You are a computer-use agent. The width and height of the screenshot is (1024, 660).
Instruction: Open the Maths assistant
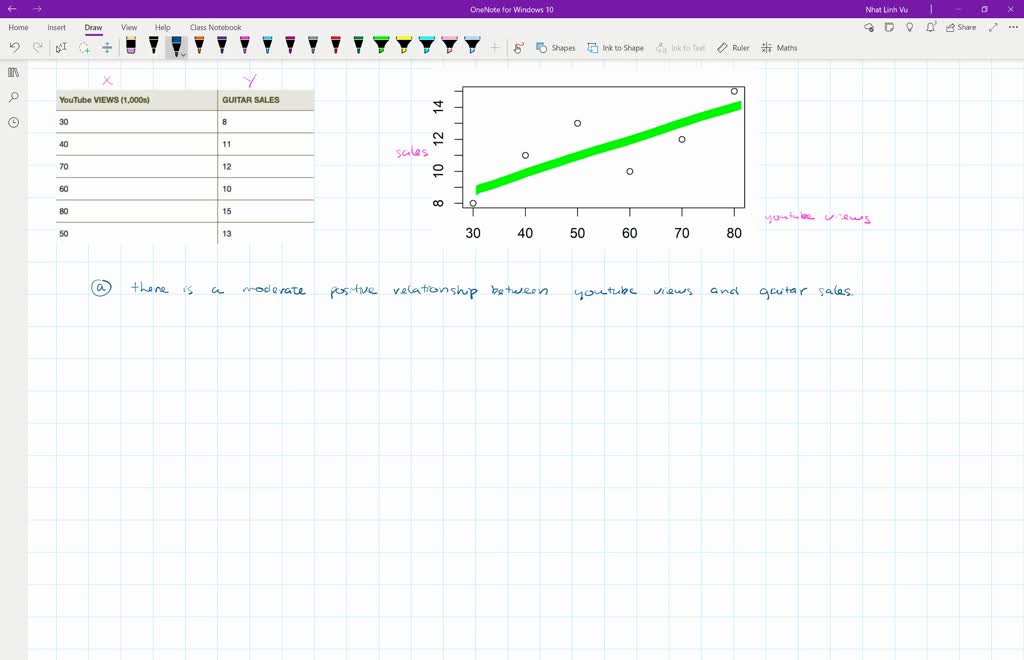(781, 47)
